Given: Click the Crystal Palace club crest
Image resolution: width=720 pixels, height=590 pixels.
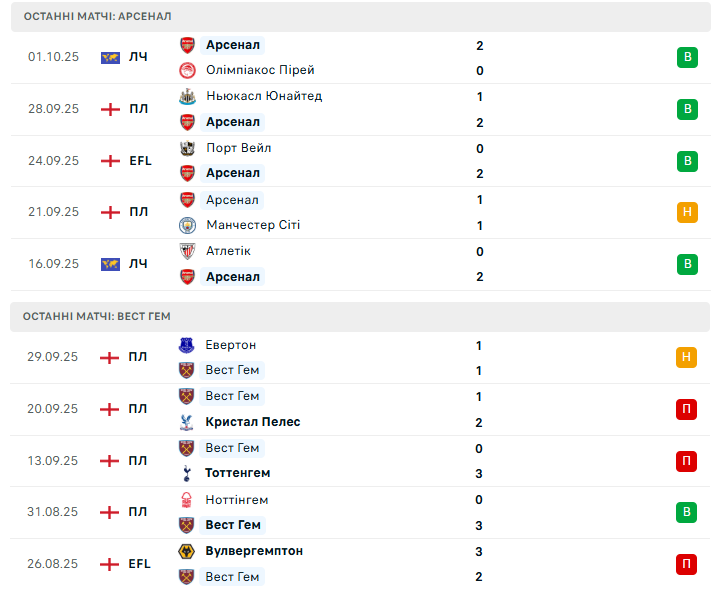Looking at the screenshot, I should [x=187, y=422].
